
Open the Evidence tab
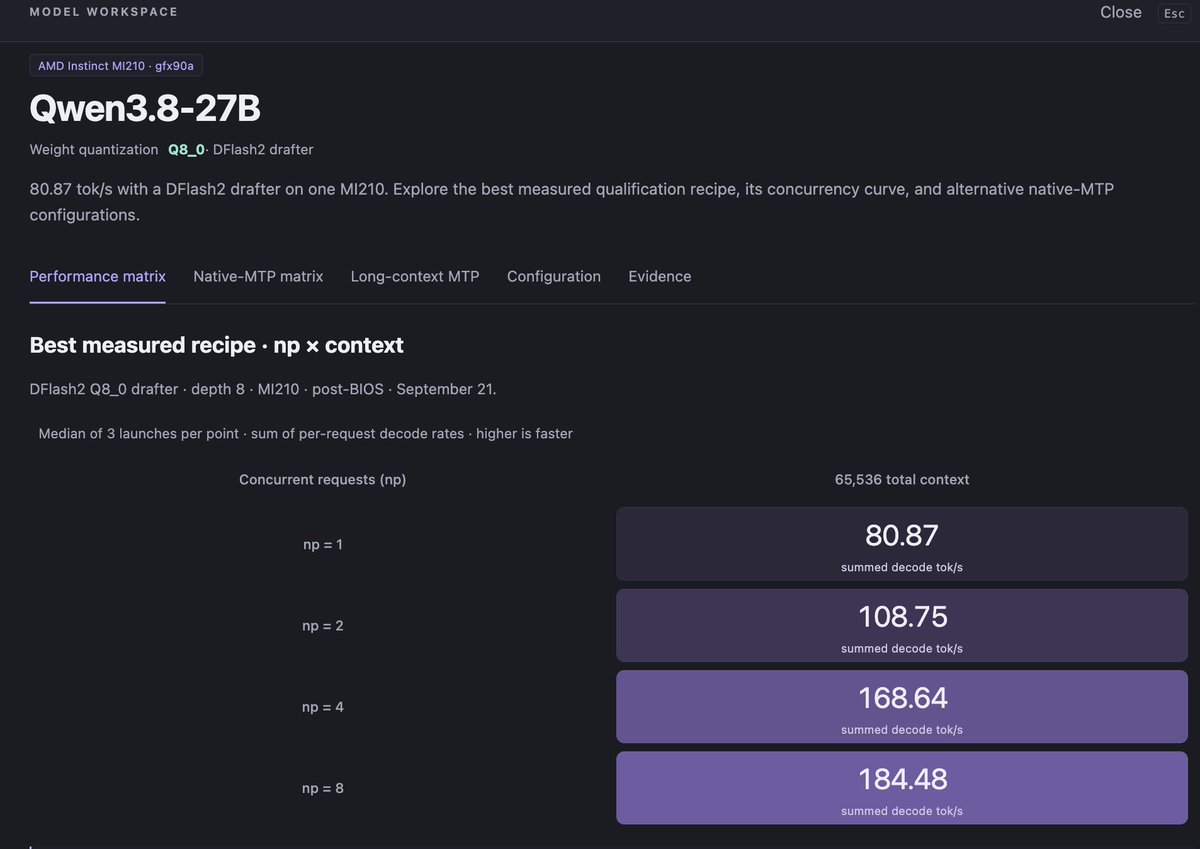(660, 276)
